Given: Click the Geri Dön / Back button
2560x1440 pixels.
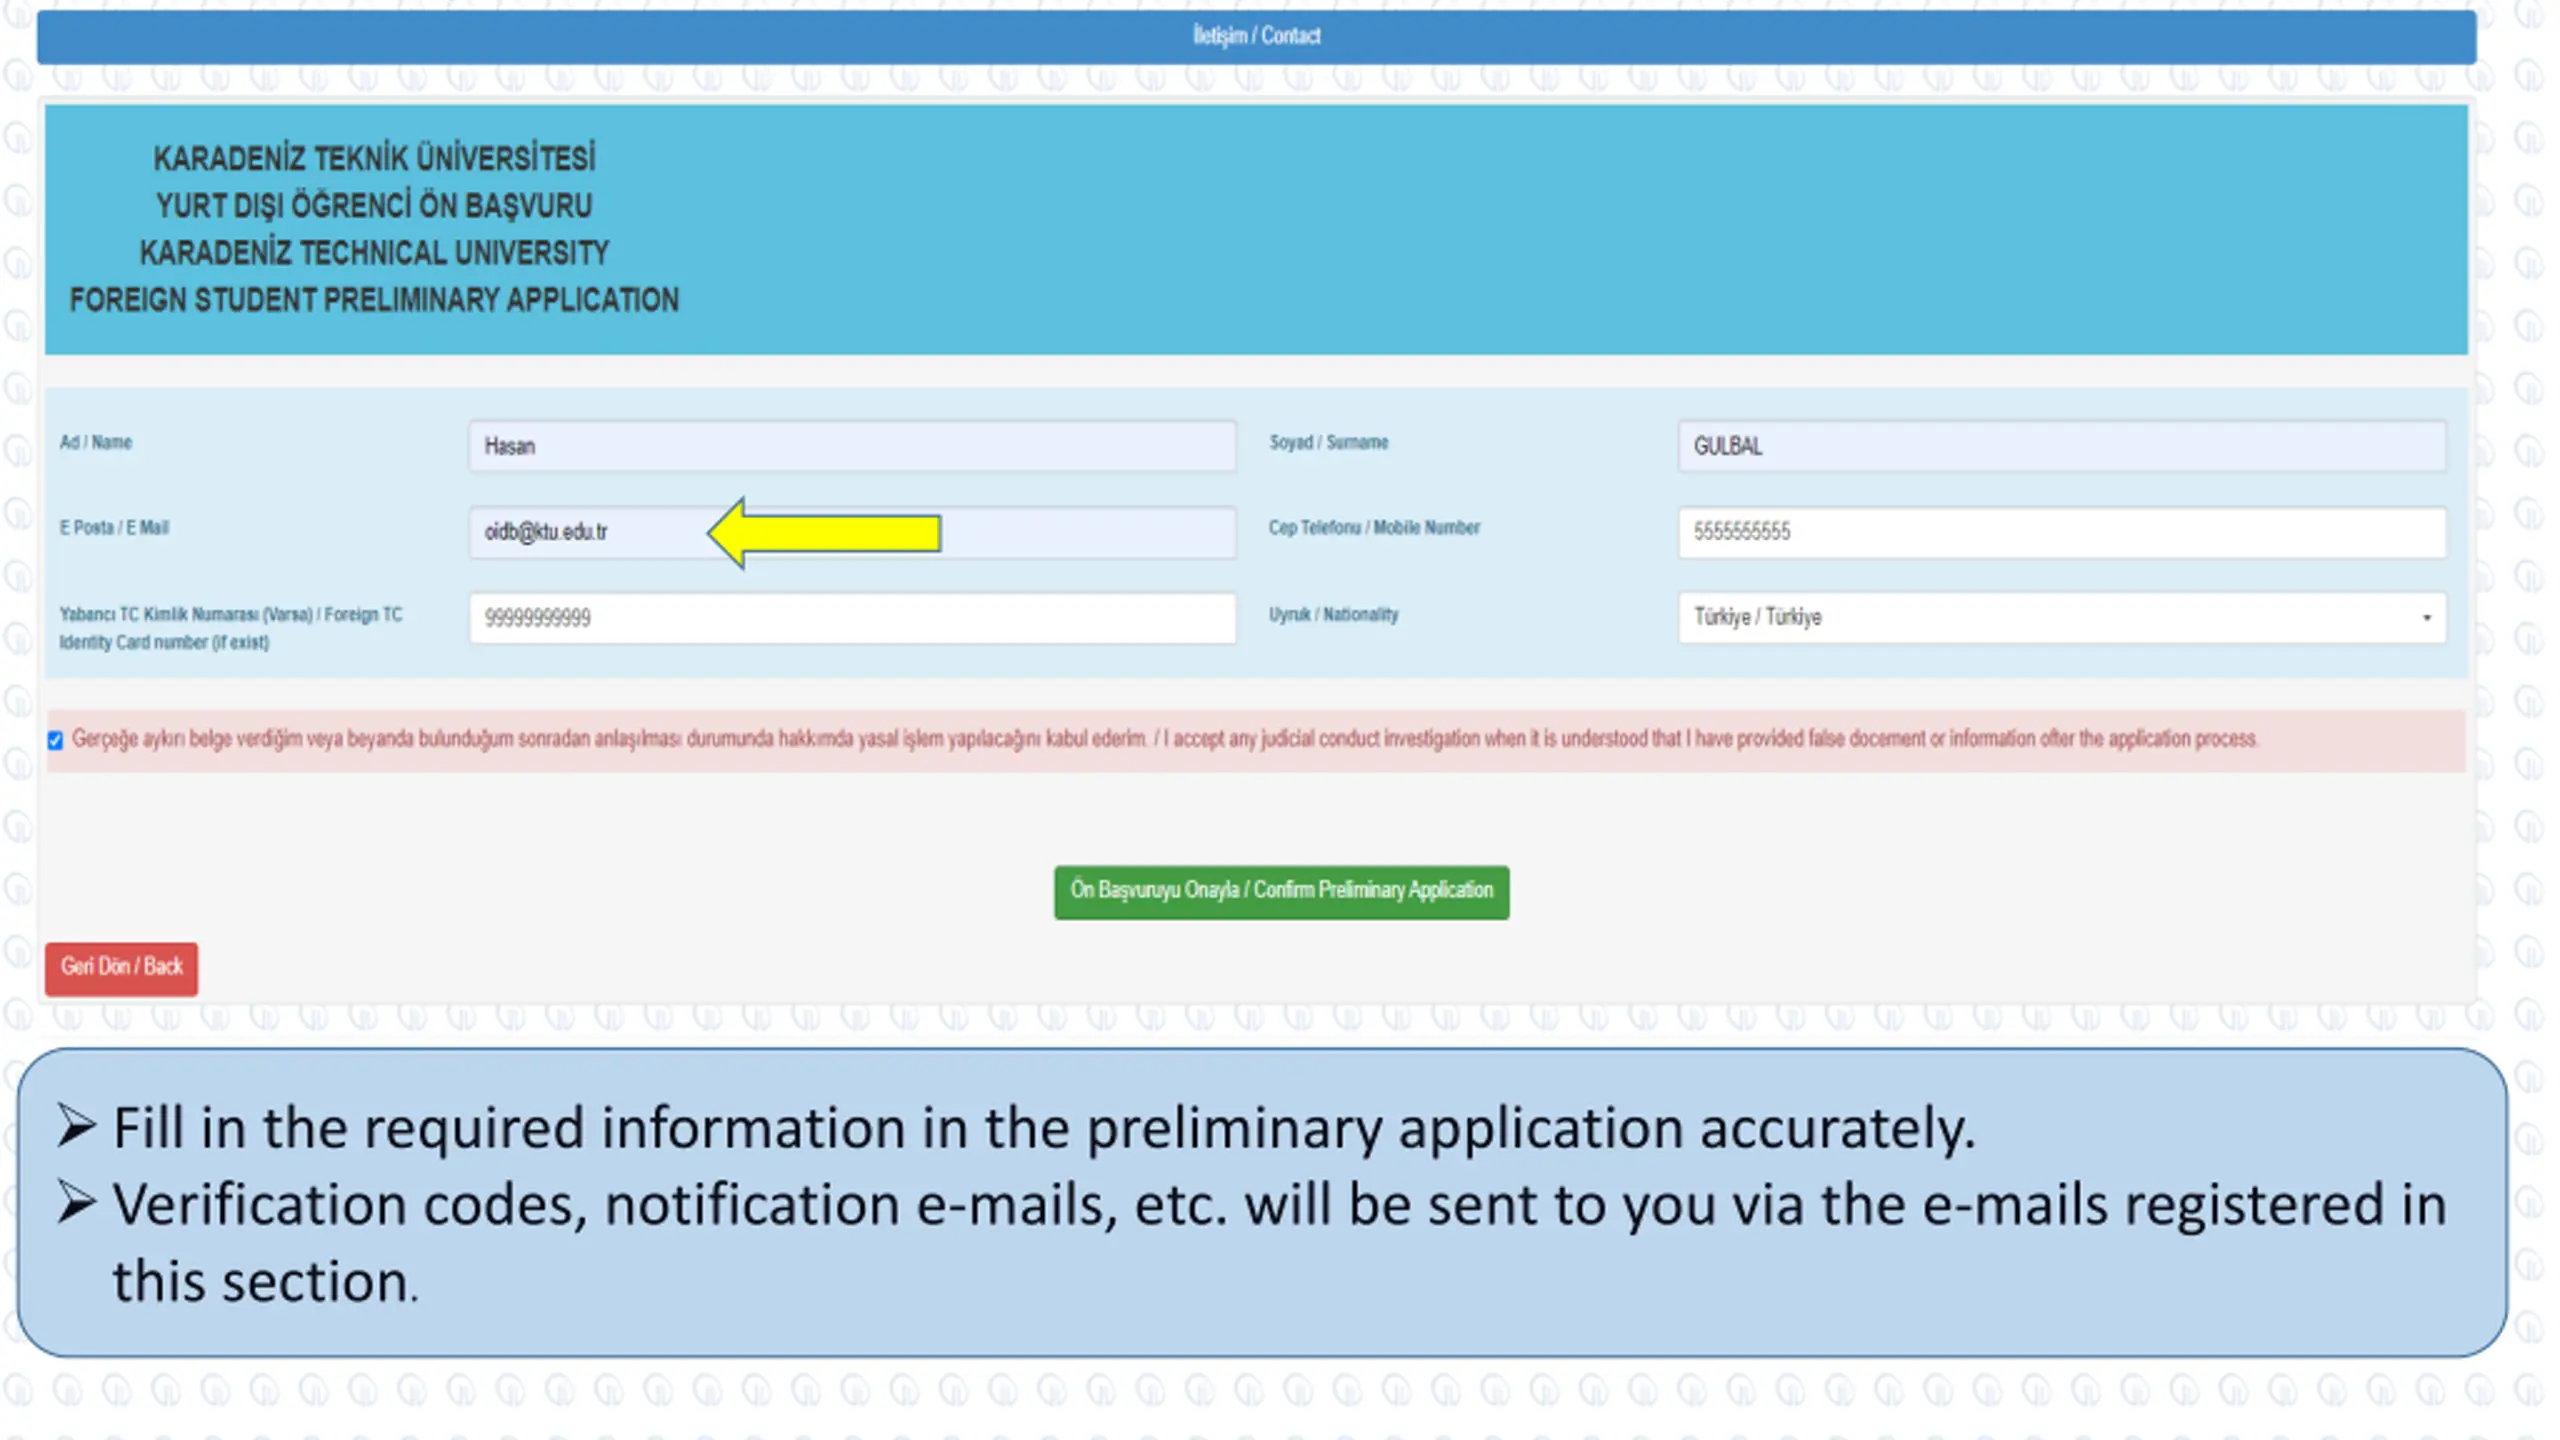Looking at the screenshot, I should [x=121, y=968].
